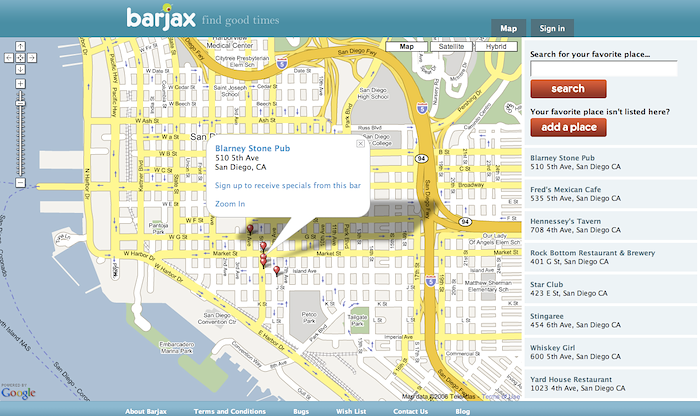Image resolution: width=700 pixels, height=416 pixels.
Task: Pan the map down with arrow control
Action: pyautogui.click(x=21, y=69)
